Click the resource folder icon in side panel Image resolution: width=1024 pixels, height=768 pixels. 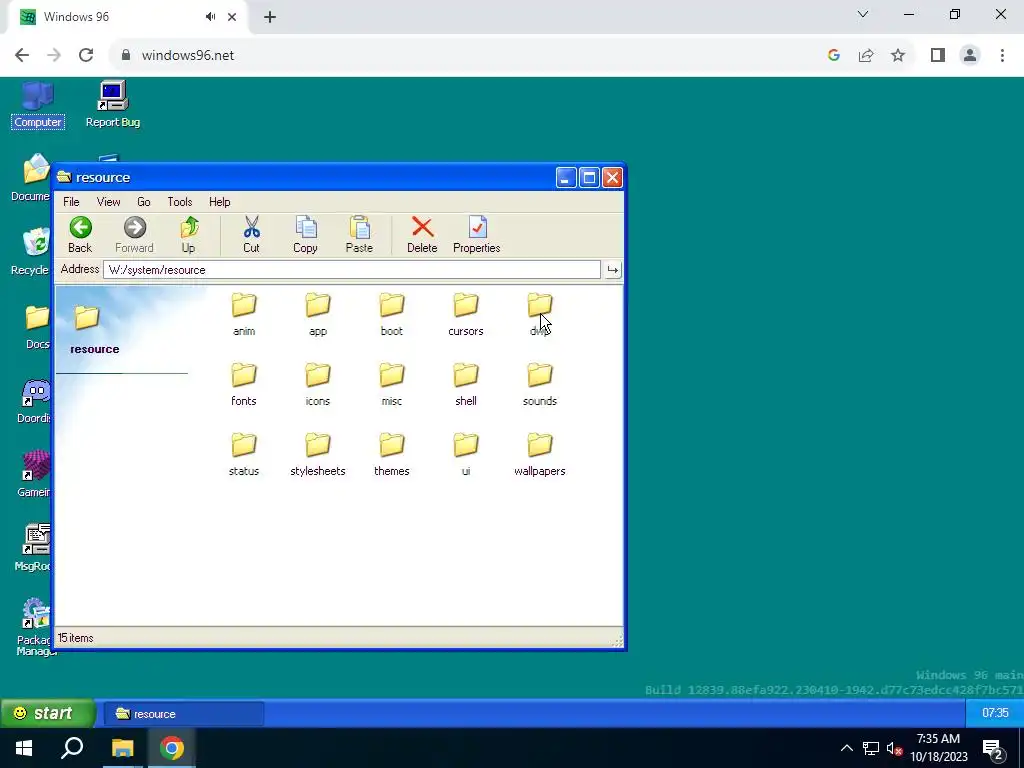point(87,318)
